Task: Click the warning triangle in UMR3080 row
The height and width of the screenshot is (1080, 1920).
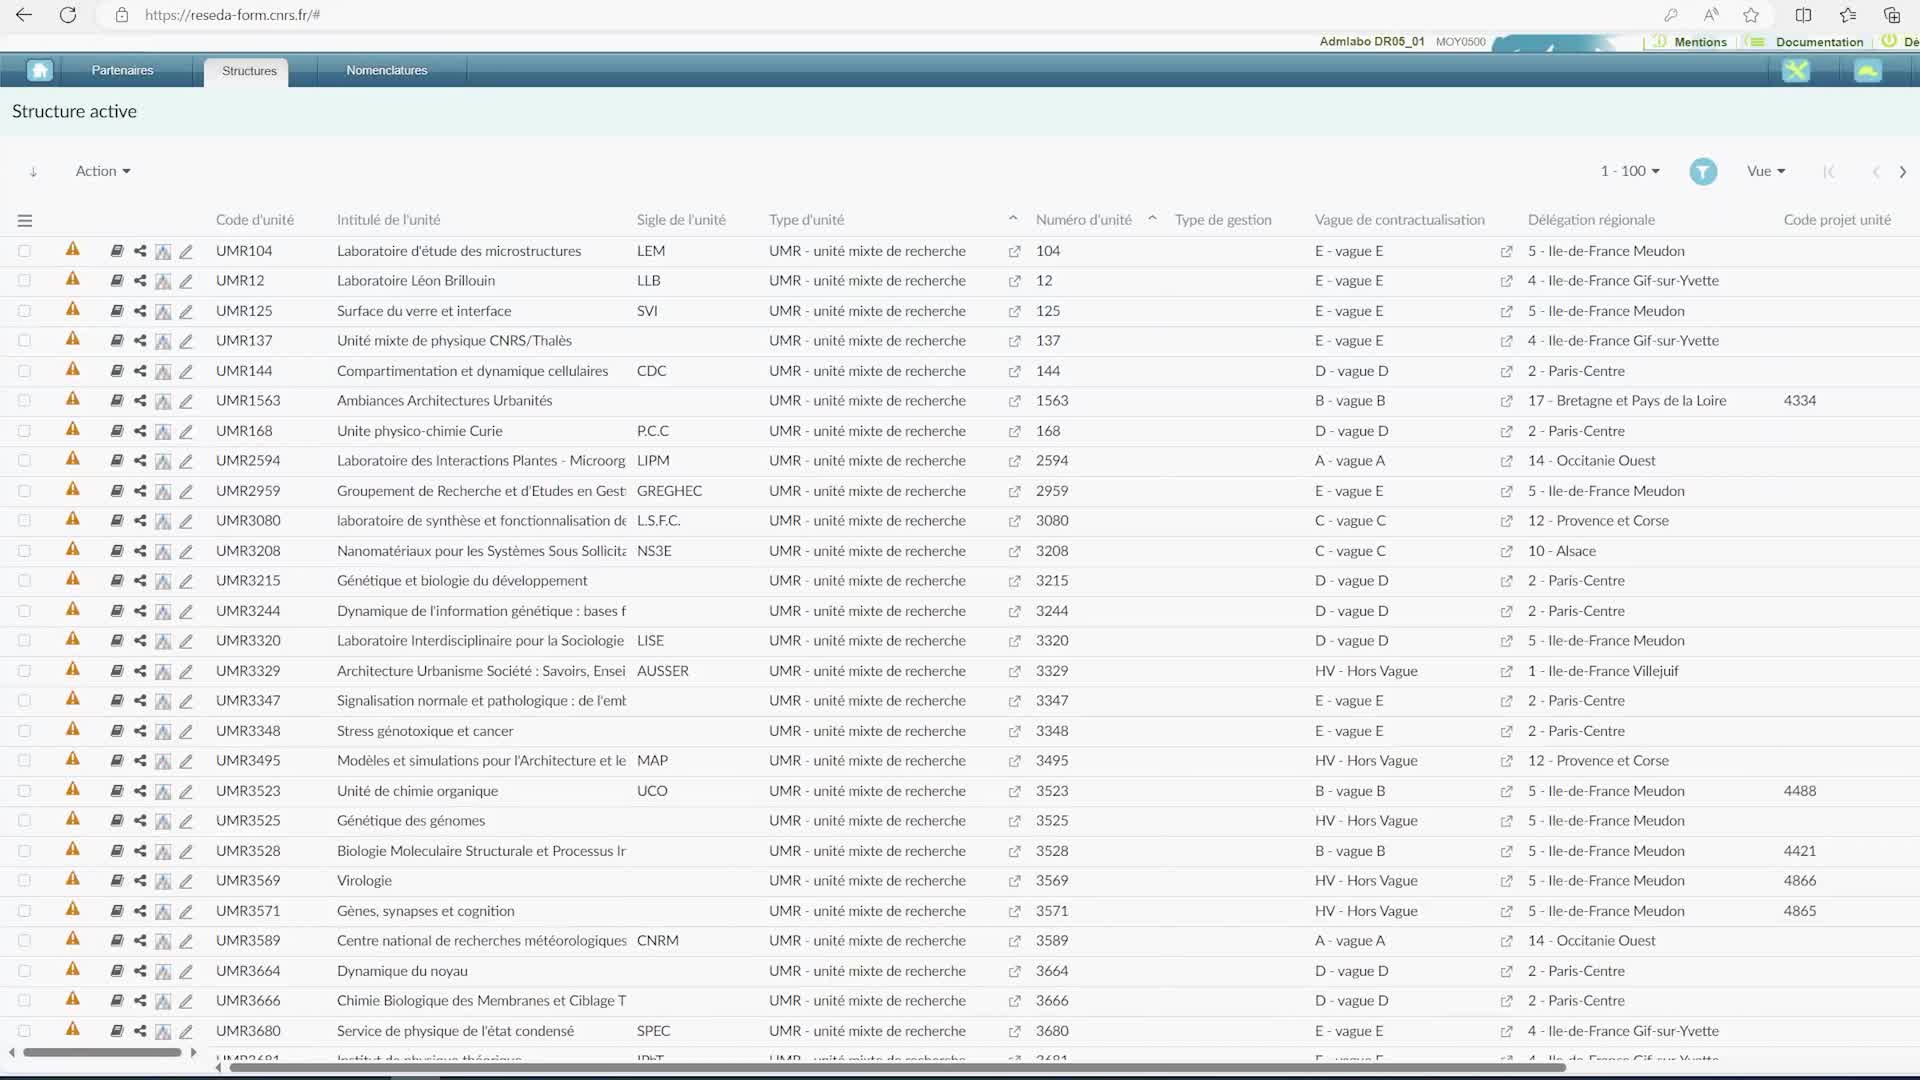Action: pos(73,519)
